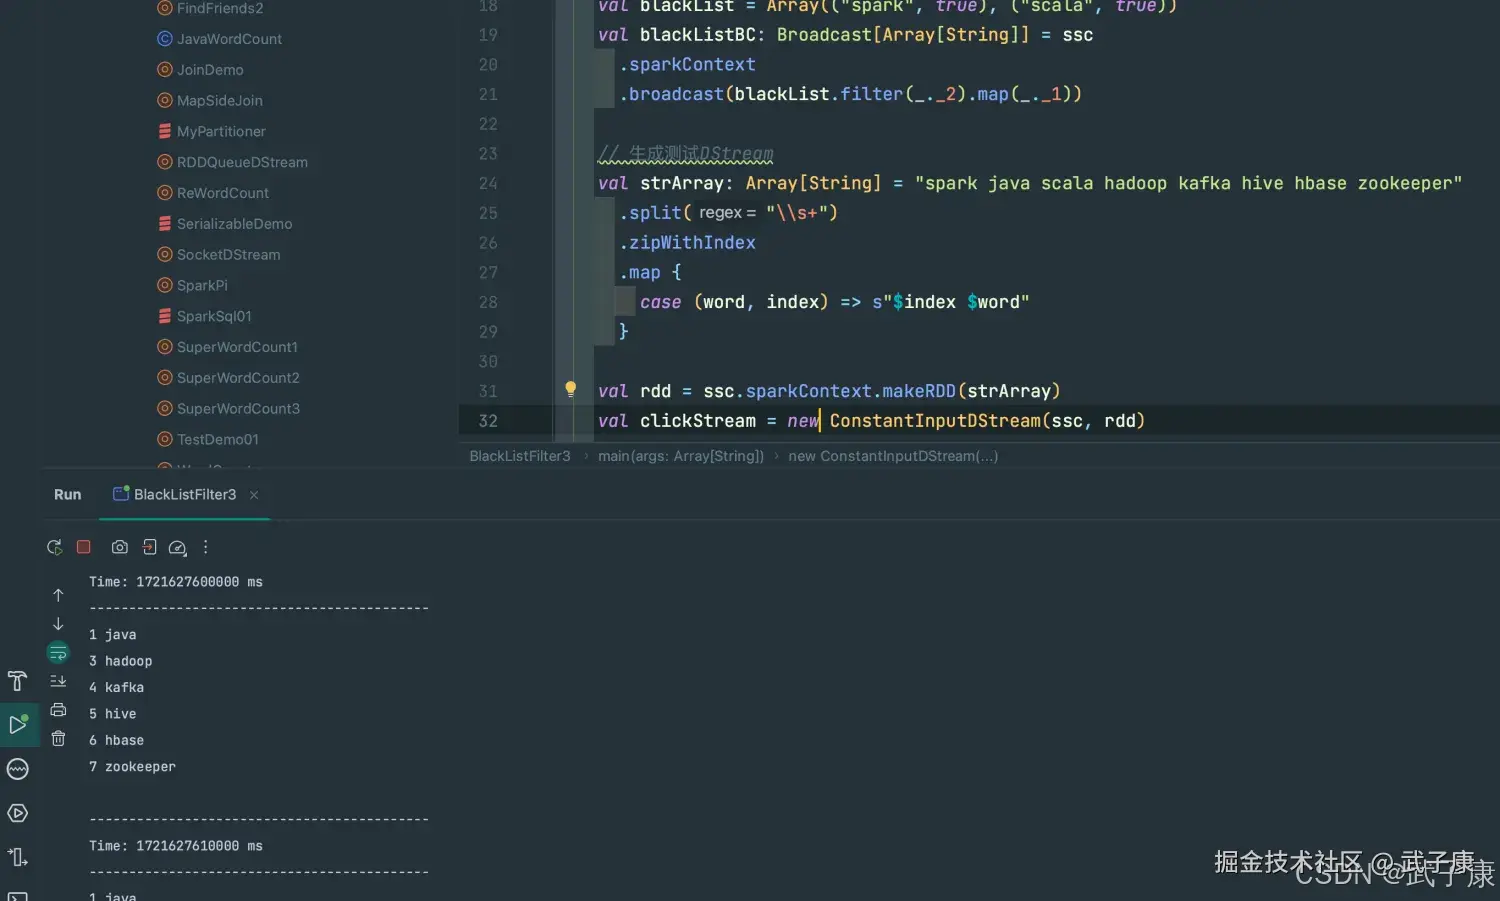This screenshot has height=901, width=1500.
Task: Open FindFriends2 in project tree
Action: [220, 8]
